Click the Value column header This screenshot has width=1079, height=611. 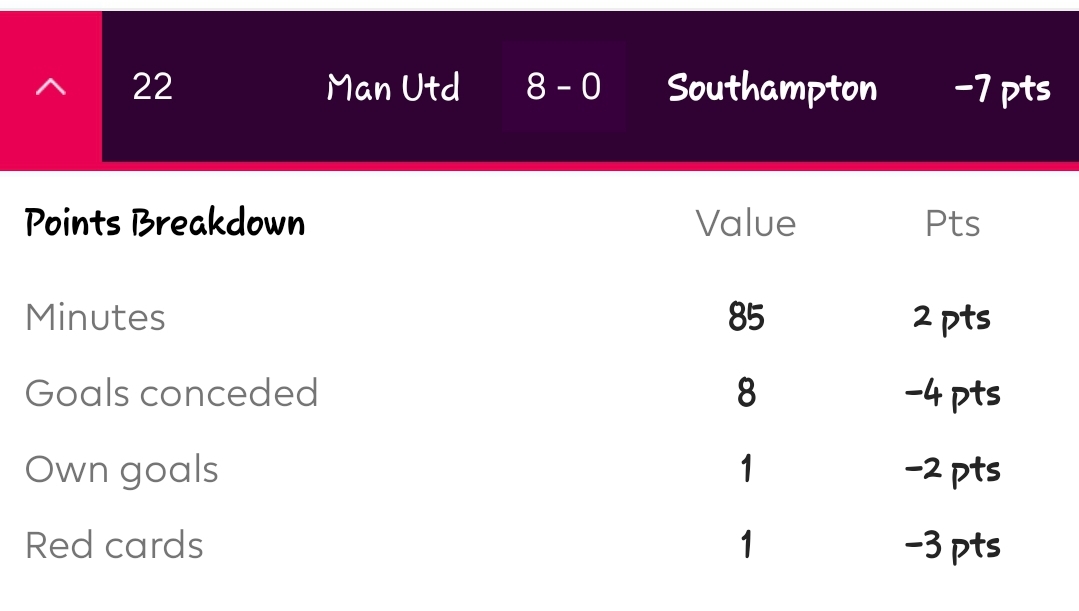(746, 223)
